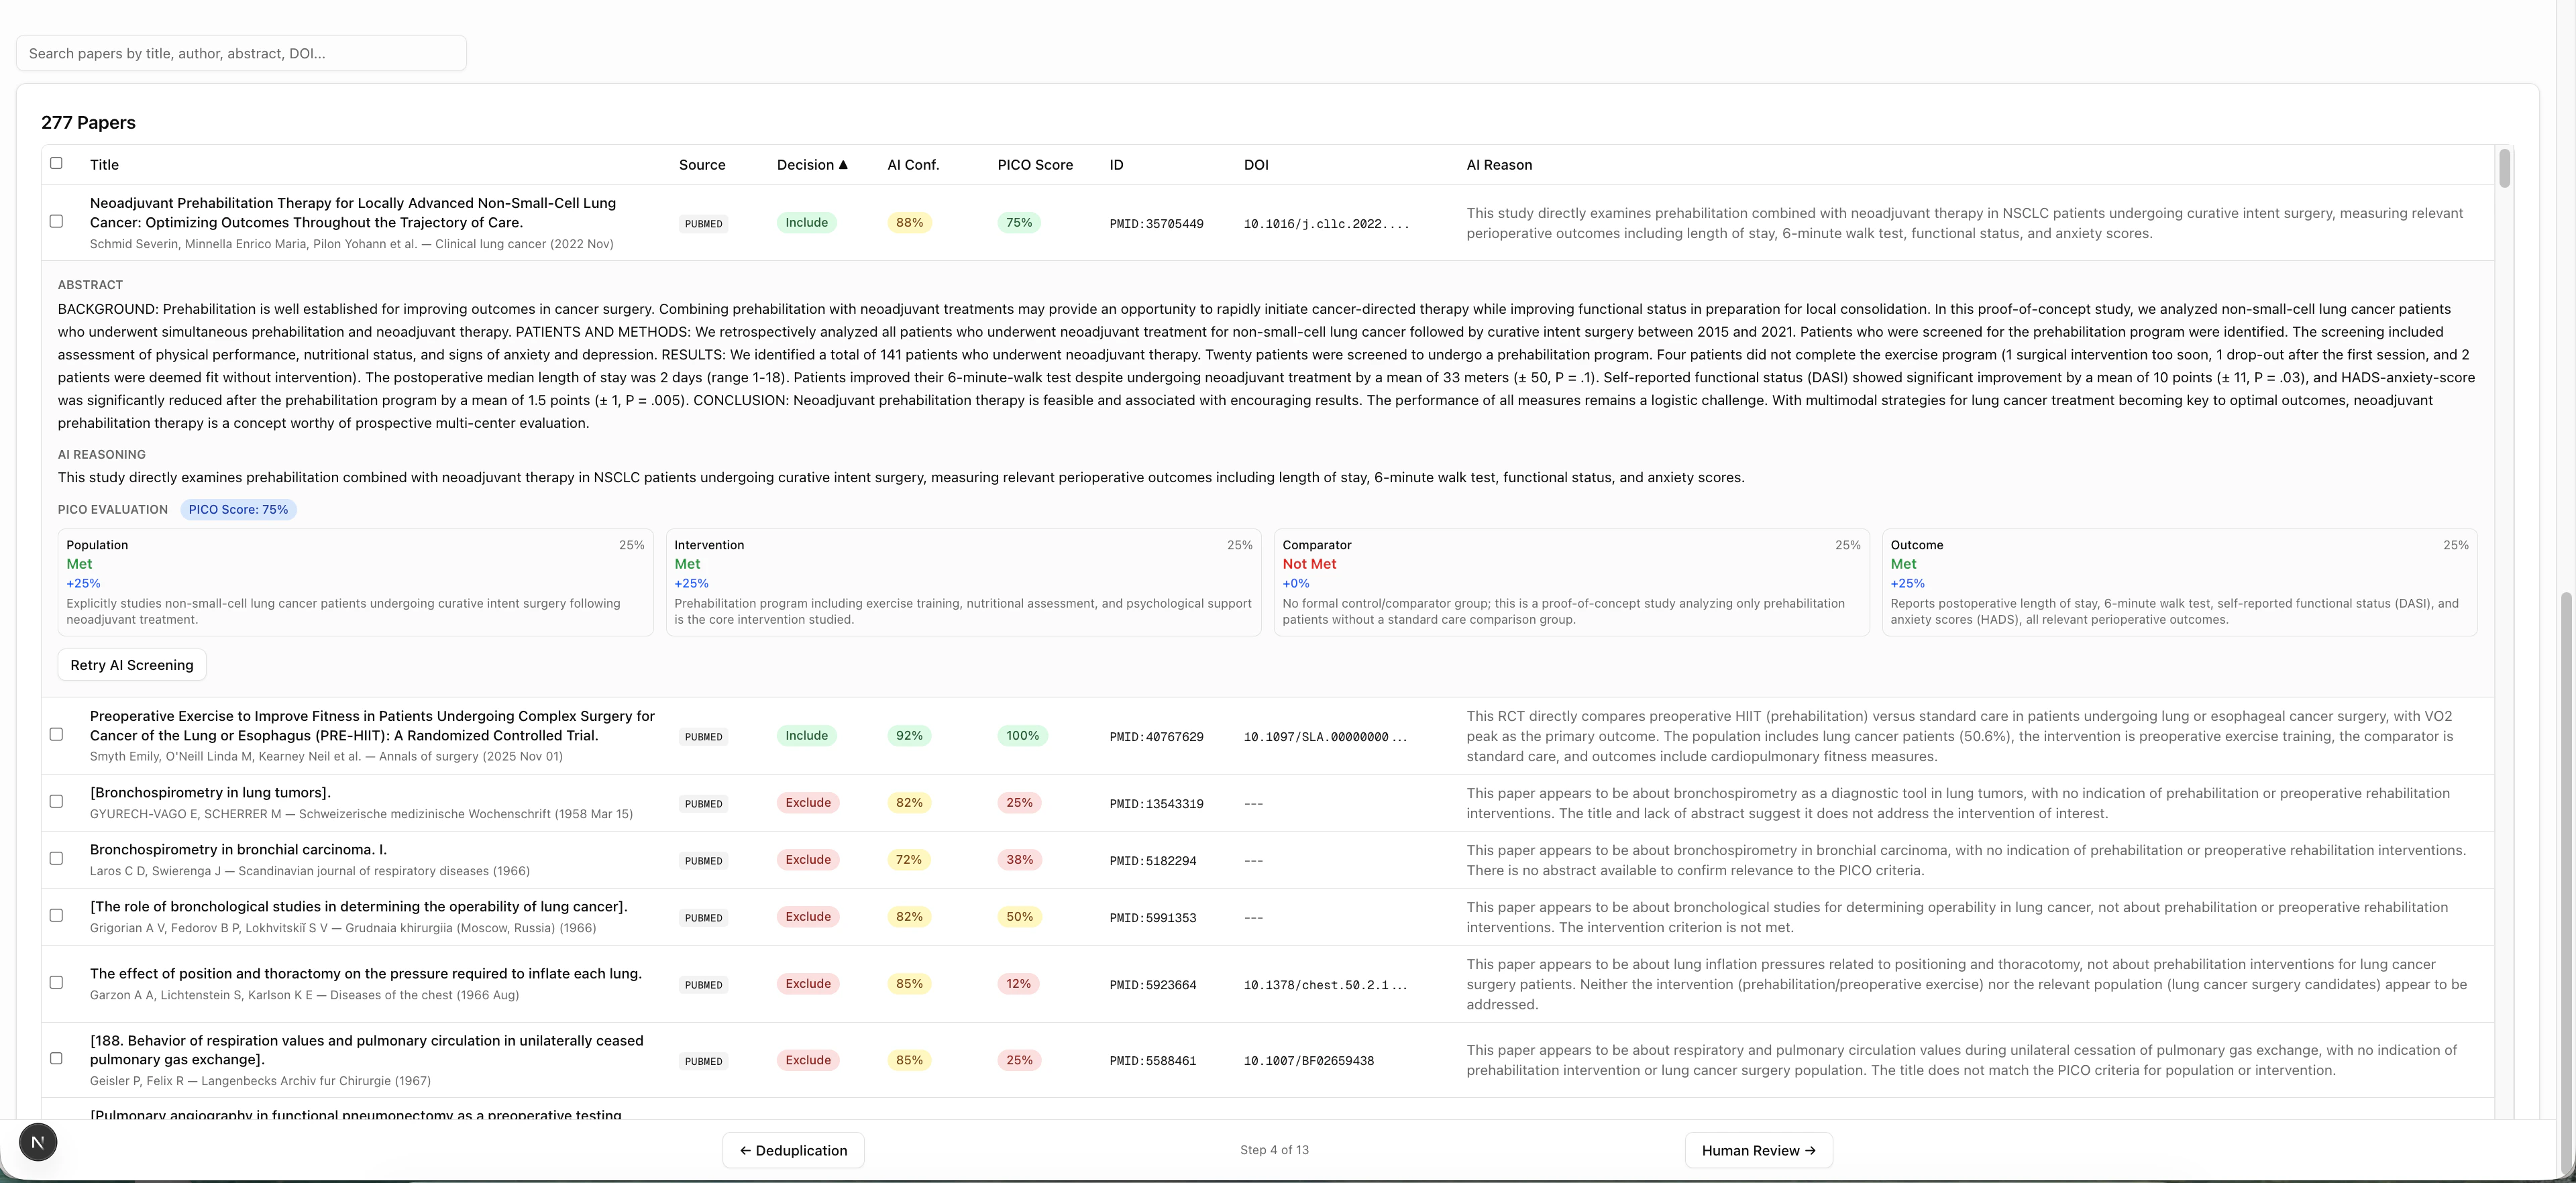This screenshot has height=1183, width=2576.
Task: Click the N avatar icon
Action: pos(38,1141)
